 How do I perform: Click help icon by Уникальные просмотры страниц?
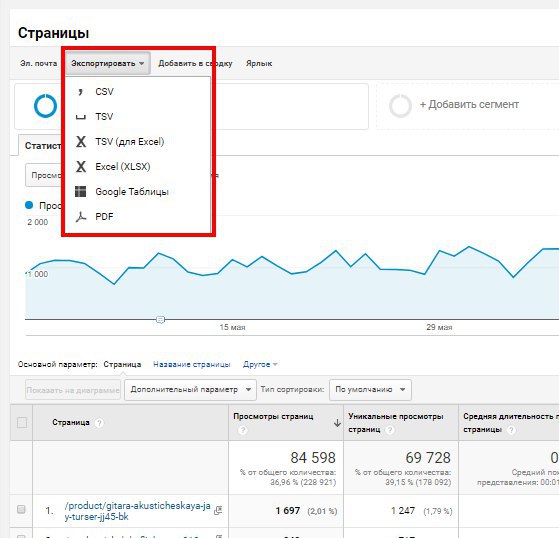click(390, 430)
